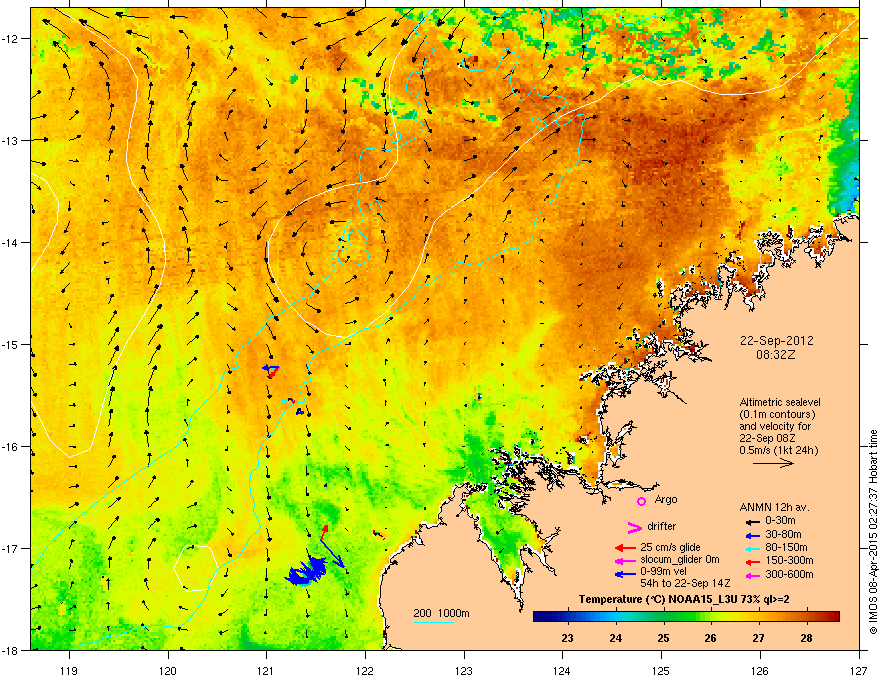Click the long blue velocity arrow near the glider track
The width and height of the screenshot is (880, 680).
[x=333, y=554]
